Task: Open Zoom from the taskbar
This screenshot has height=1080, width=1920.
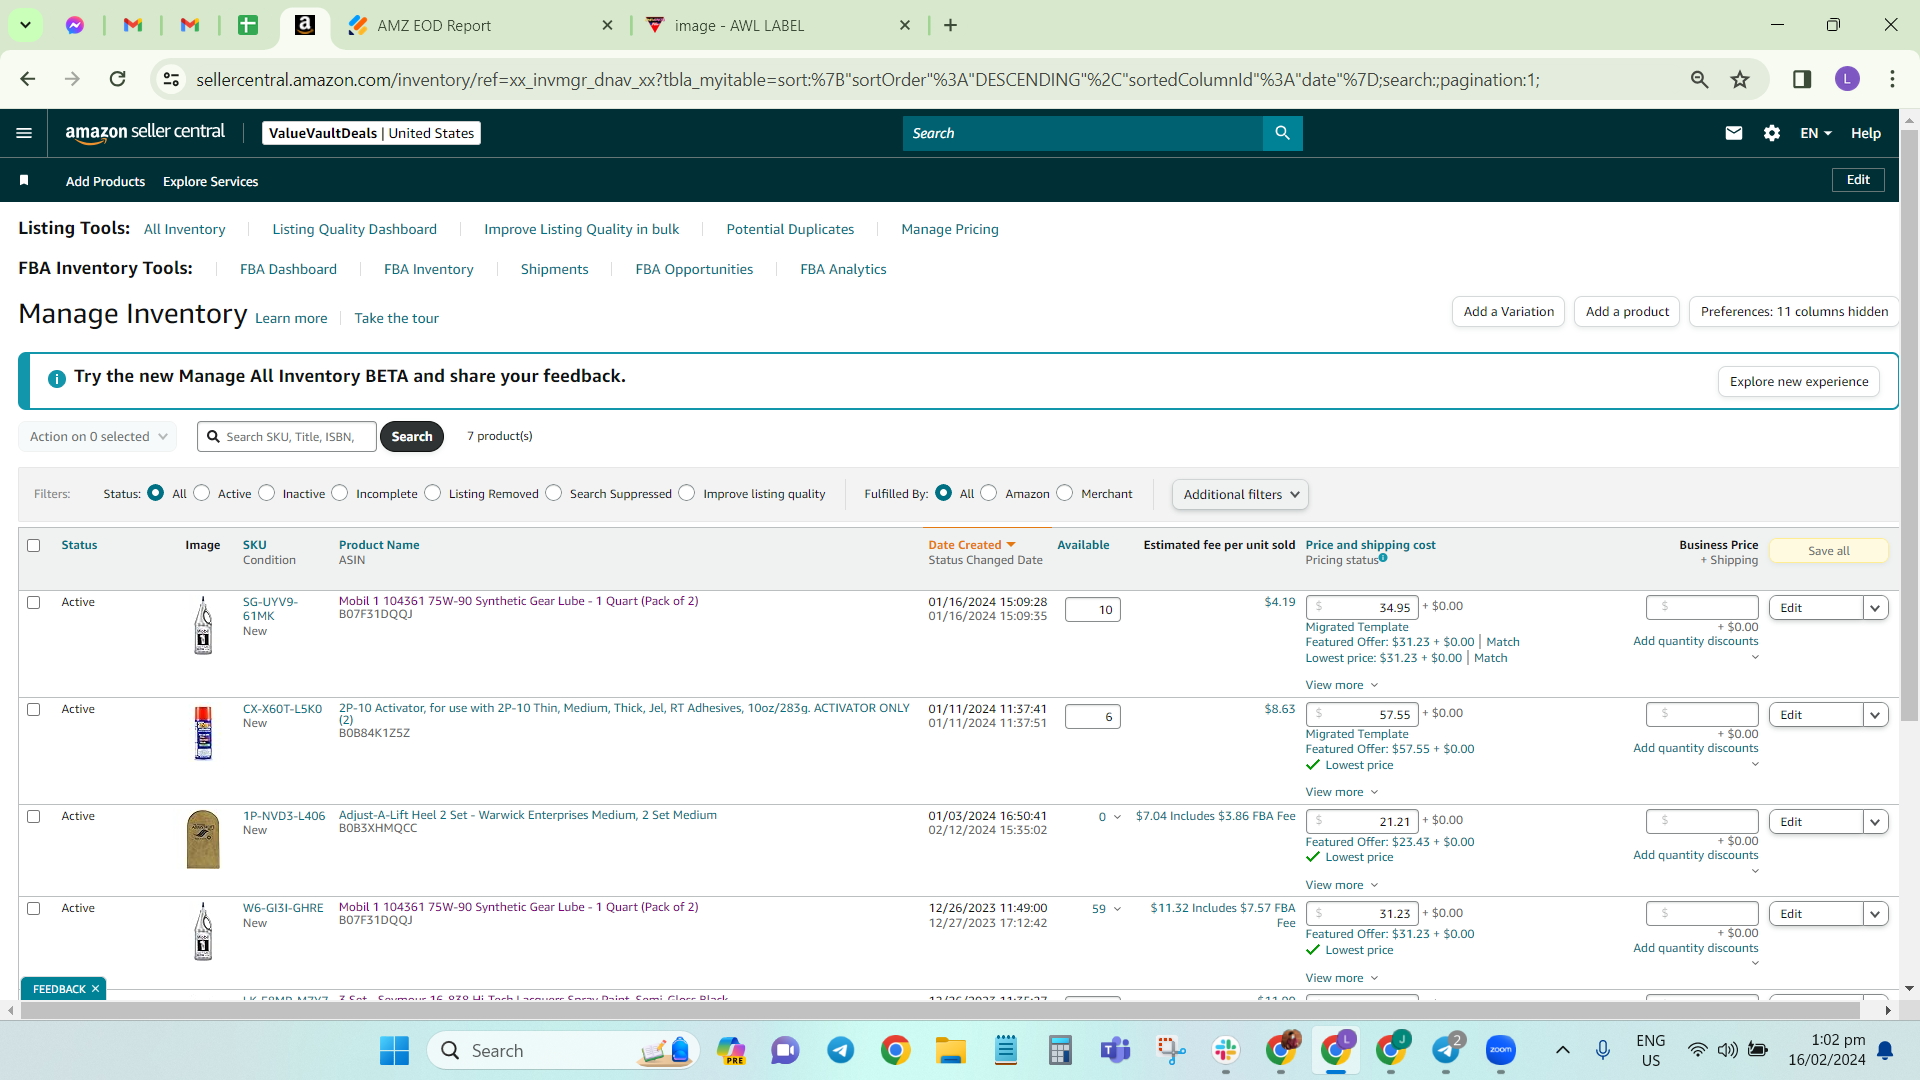Action: 1500,1050
